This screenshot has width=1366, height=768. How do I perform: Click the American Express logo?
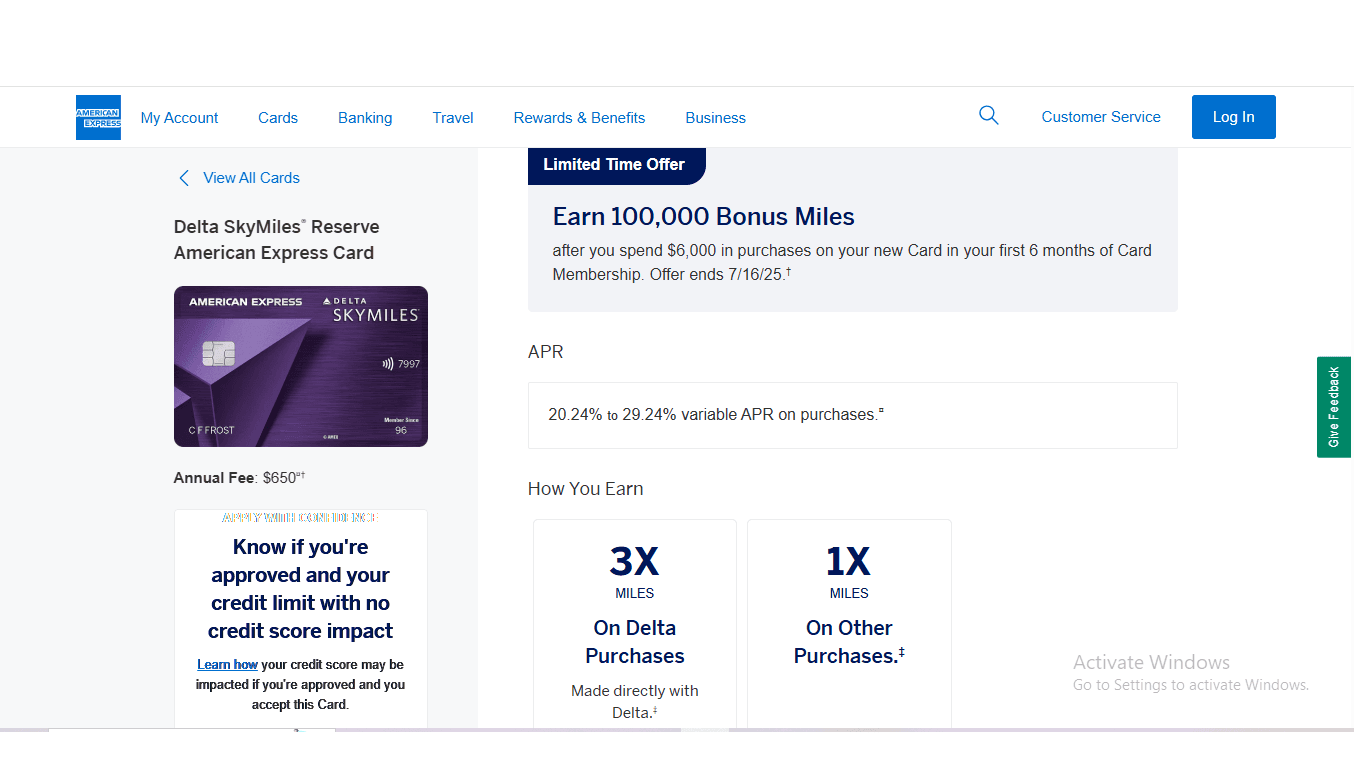click(98, 117)
